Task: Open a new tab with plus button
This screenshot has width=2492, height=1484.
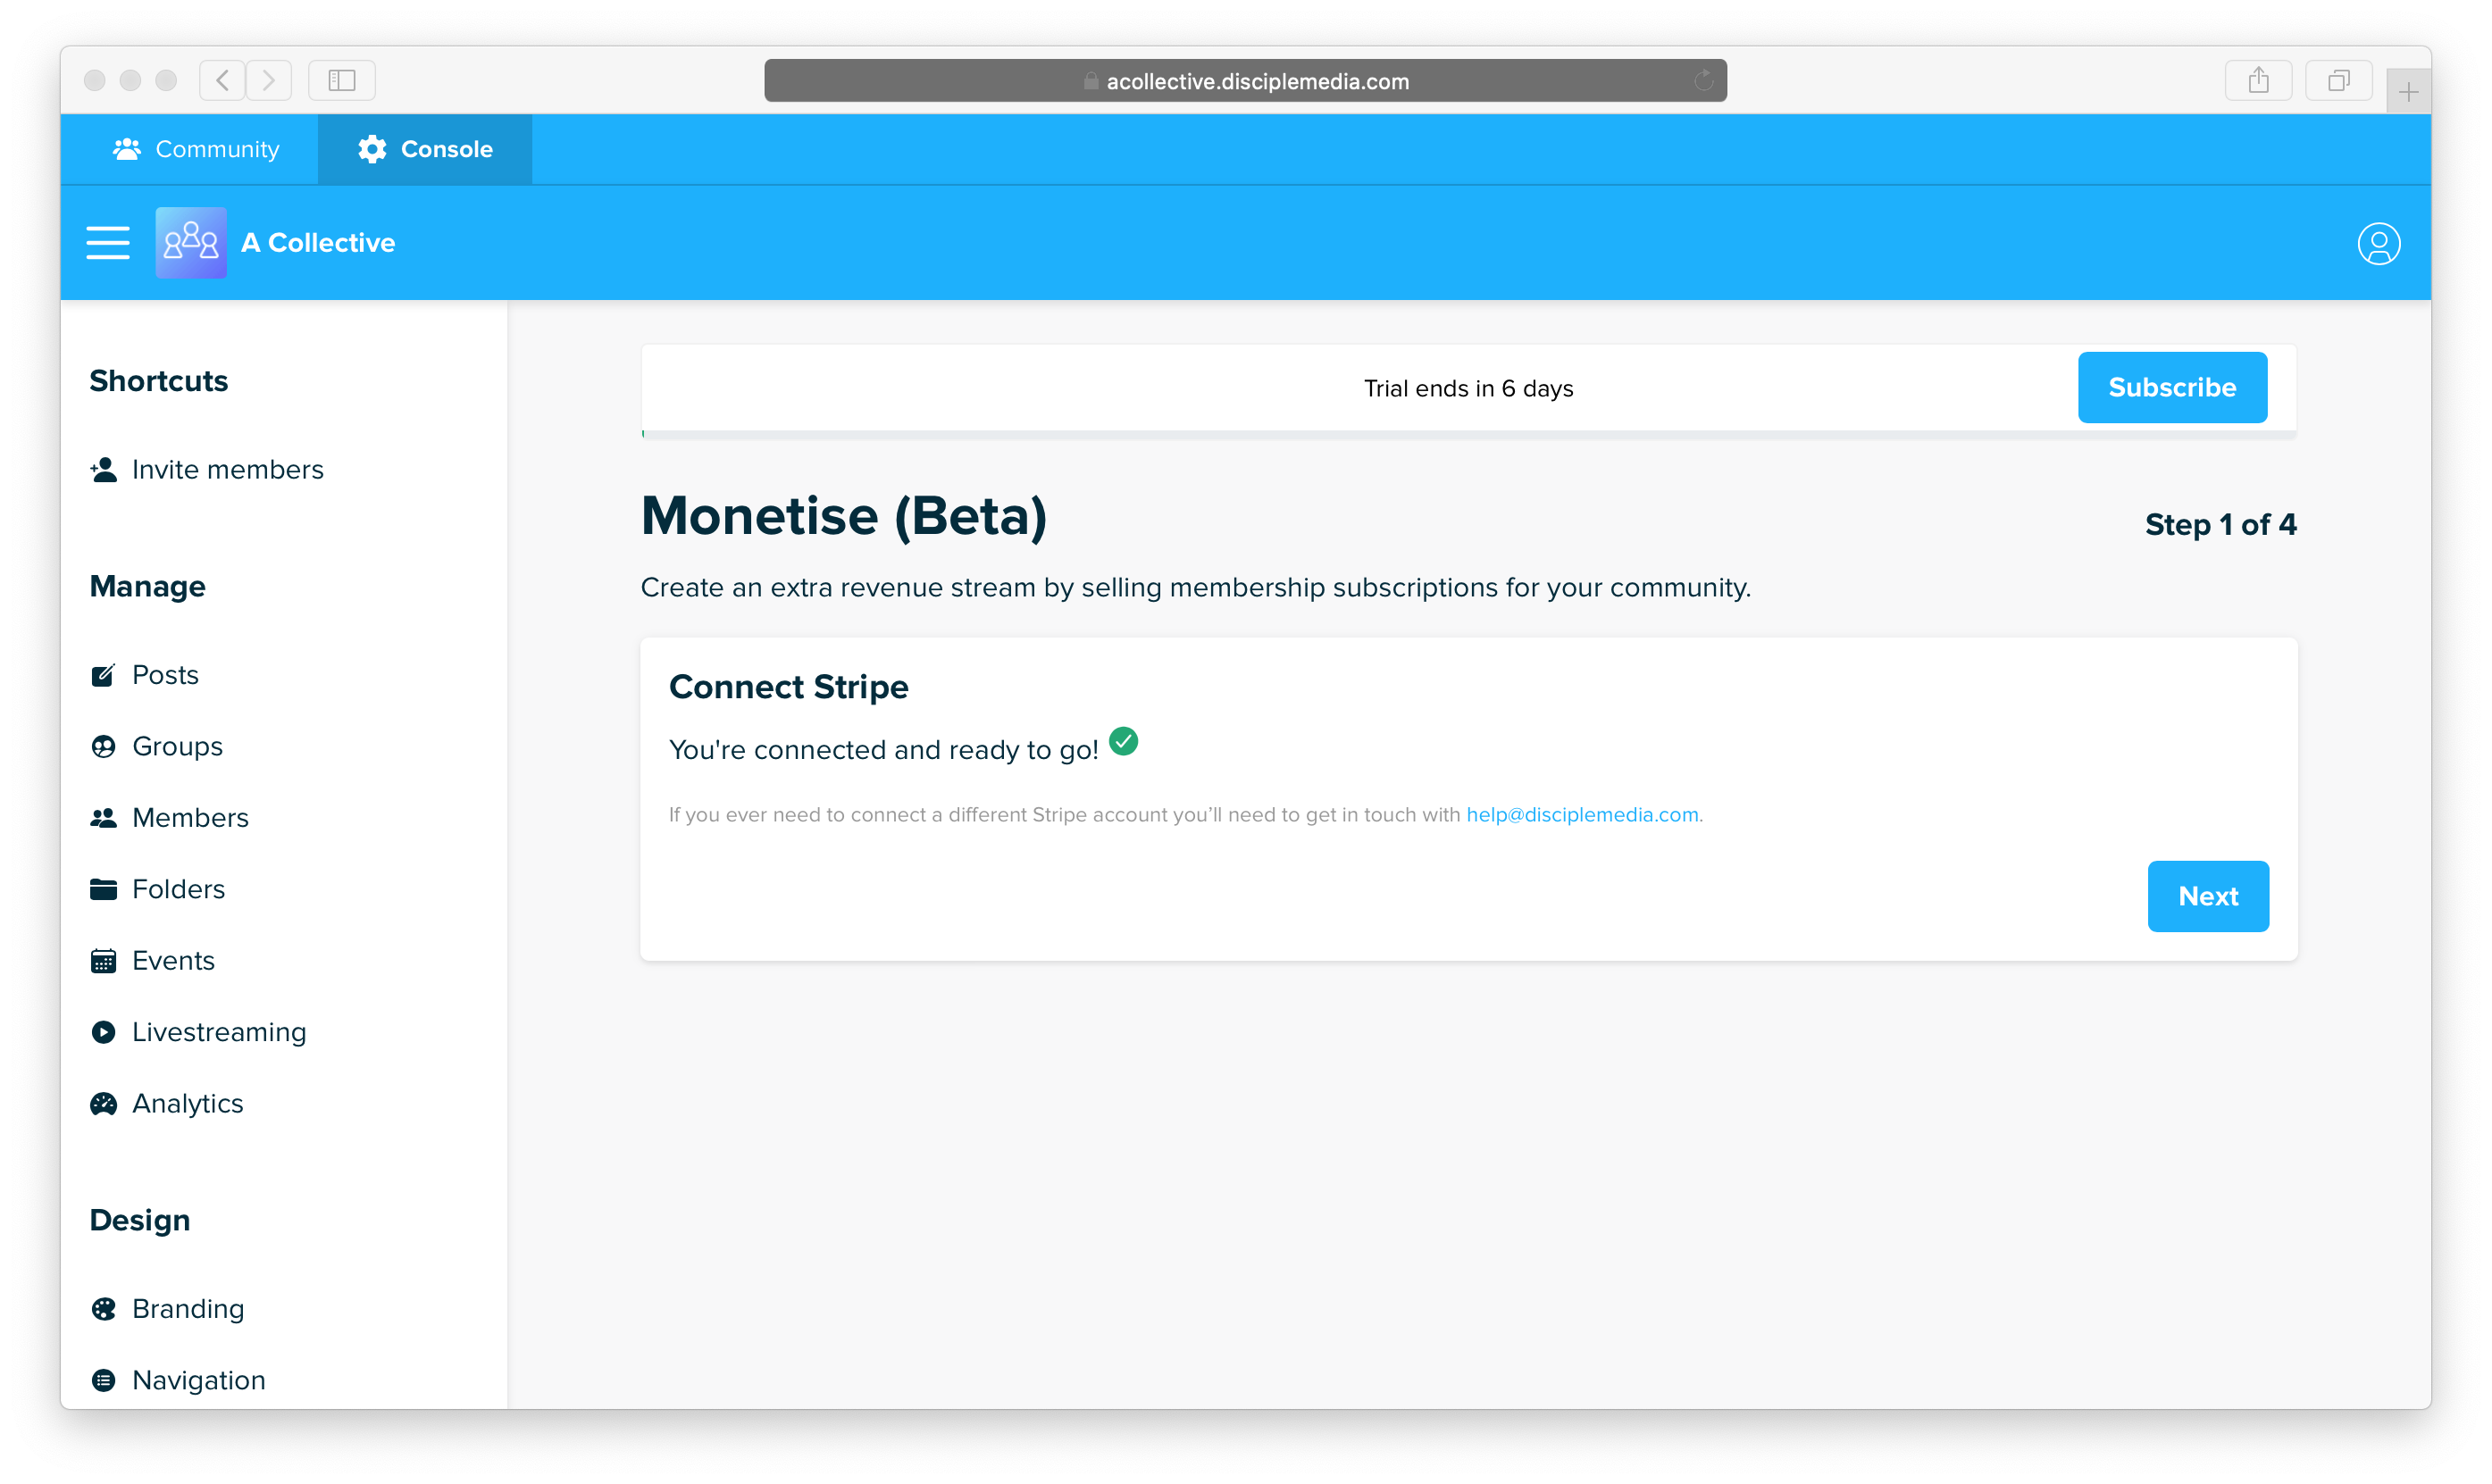Action: [x=2408, y=92]
